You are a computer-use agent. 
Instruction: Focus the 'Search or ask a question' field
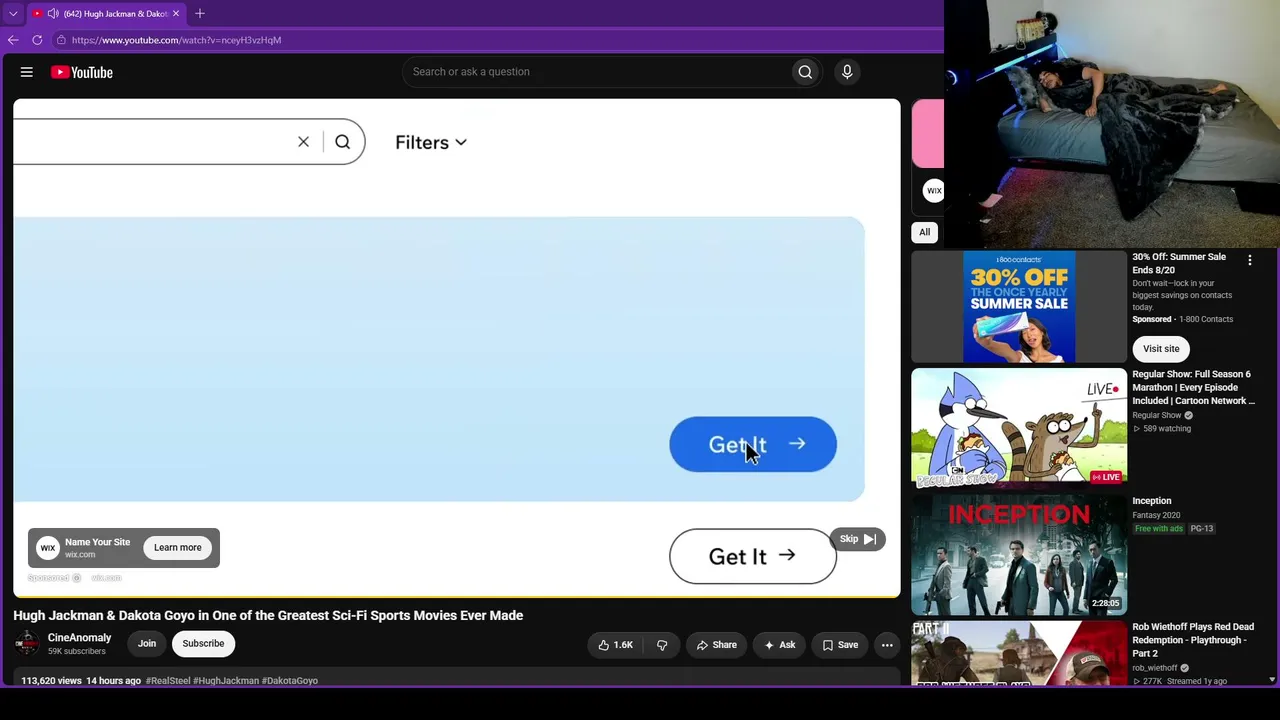click(x=595, y=72)
